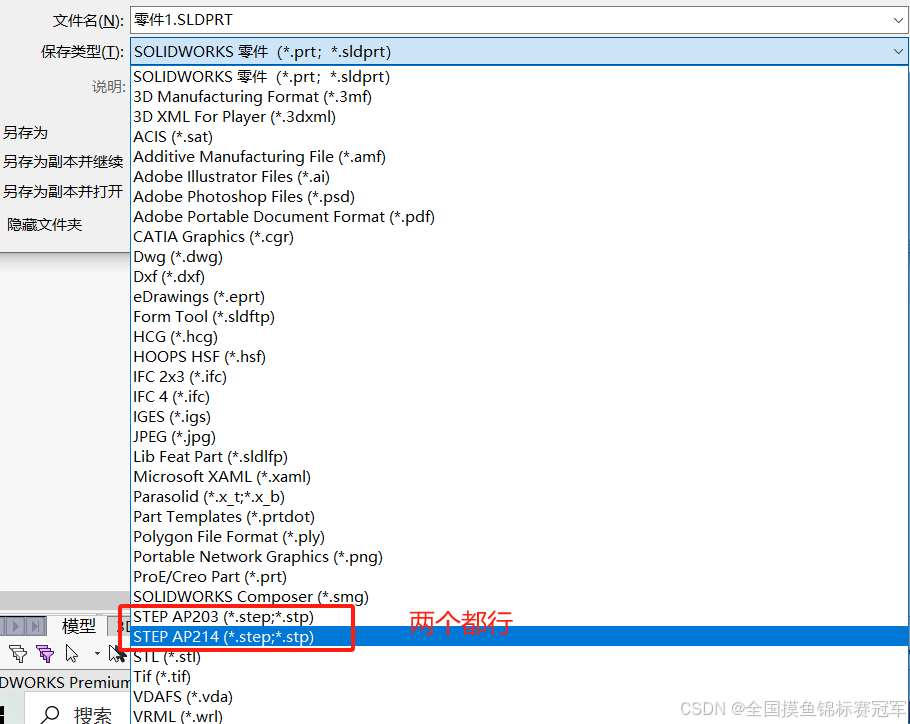Screen dimensions: 910x724
Task: Choose Microsoft XAML (*.xaml)
Action: [519, 477]
